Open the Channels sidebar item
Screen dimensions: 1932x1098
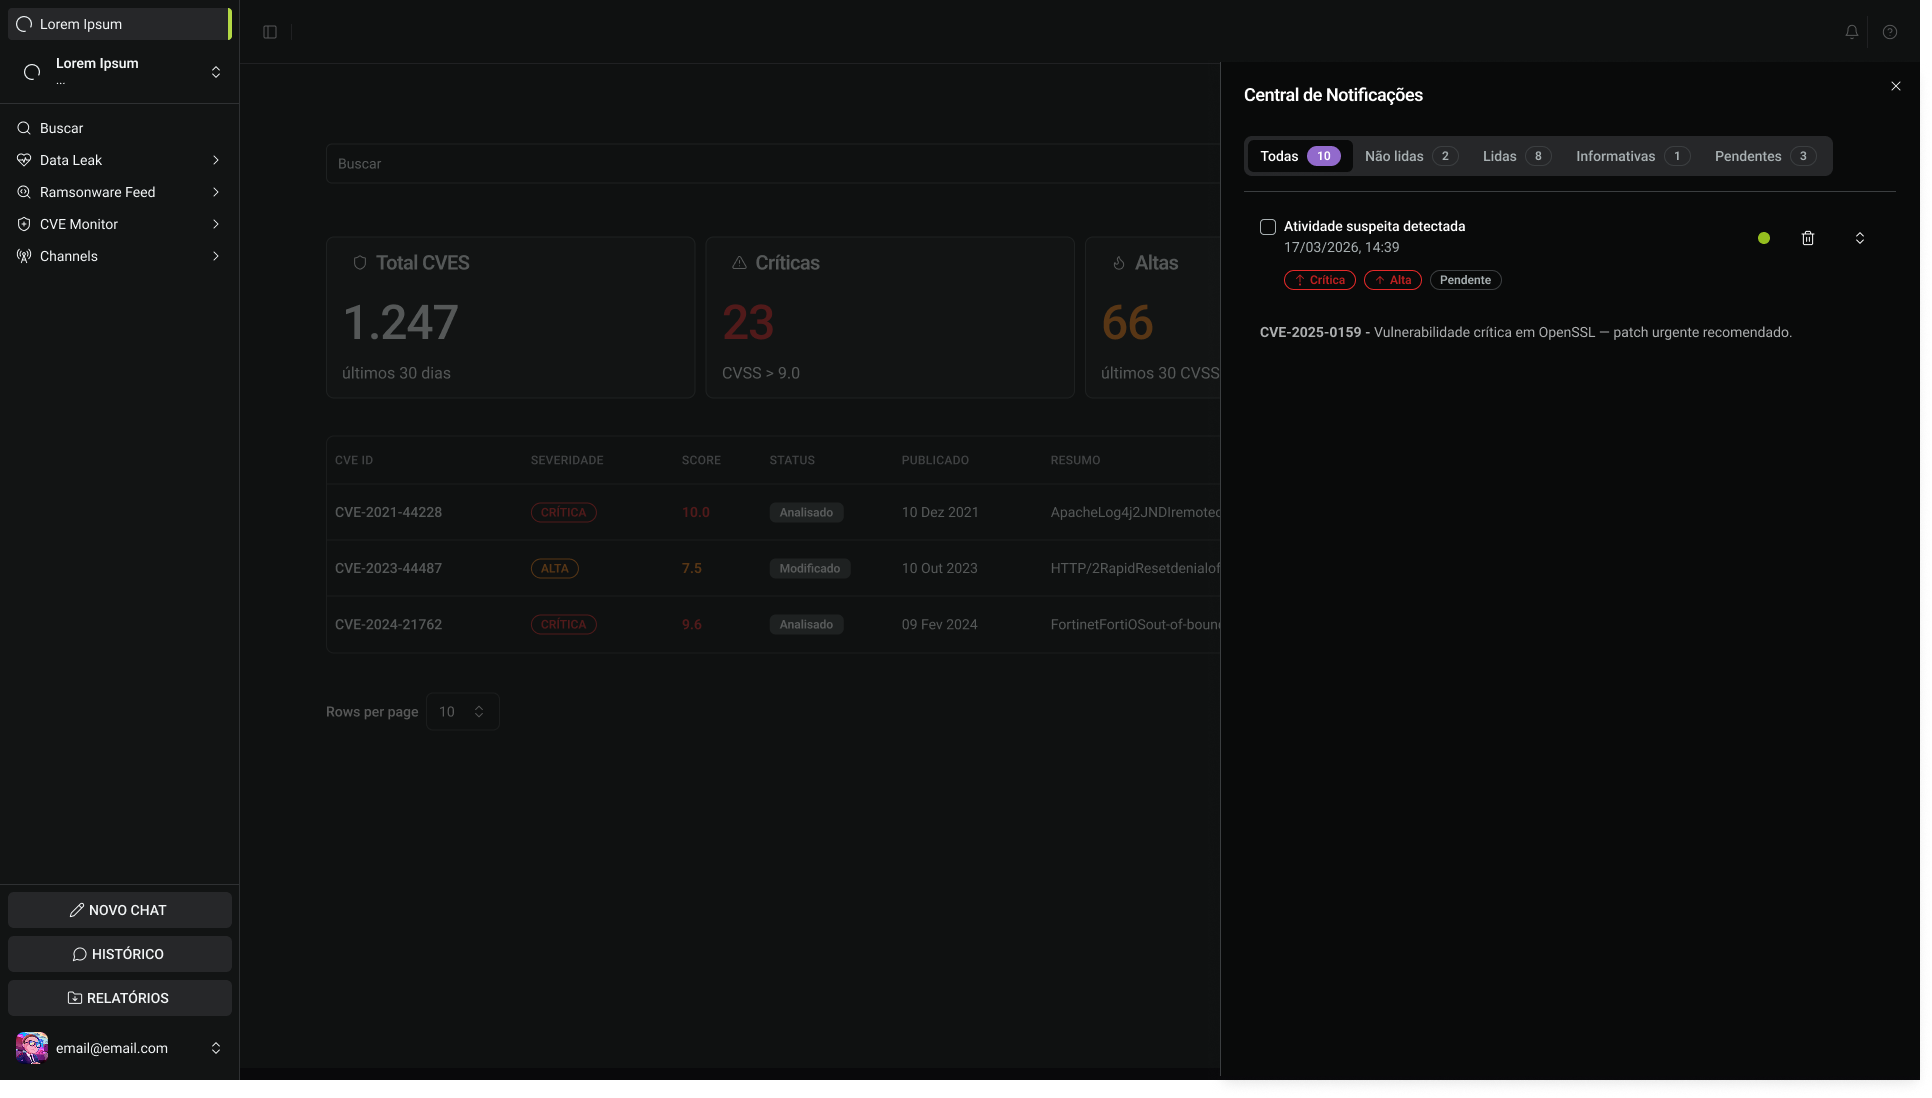pyautogui.click(x=119, y=256)
